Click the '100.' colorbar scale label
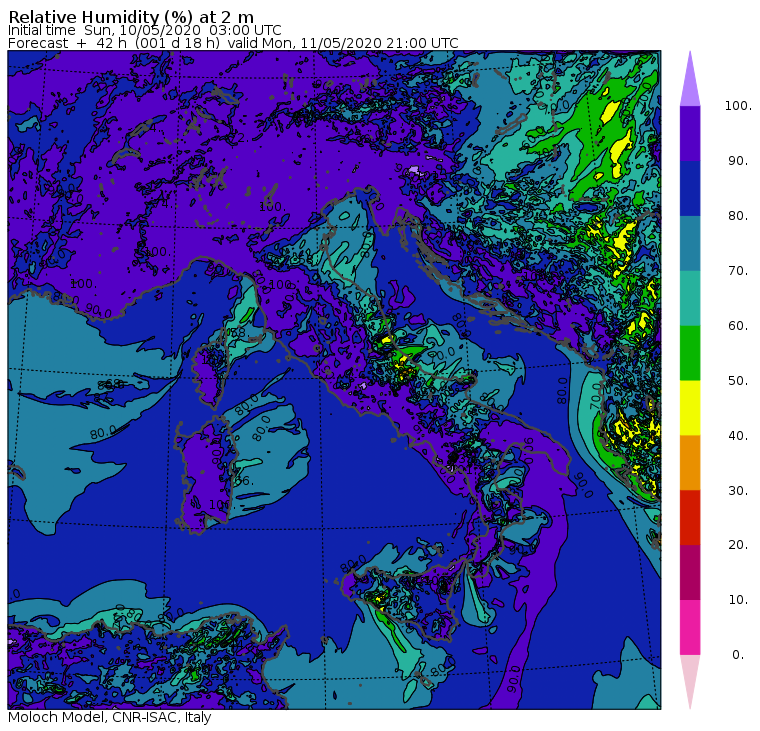 (738, 106)
